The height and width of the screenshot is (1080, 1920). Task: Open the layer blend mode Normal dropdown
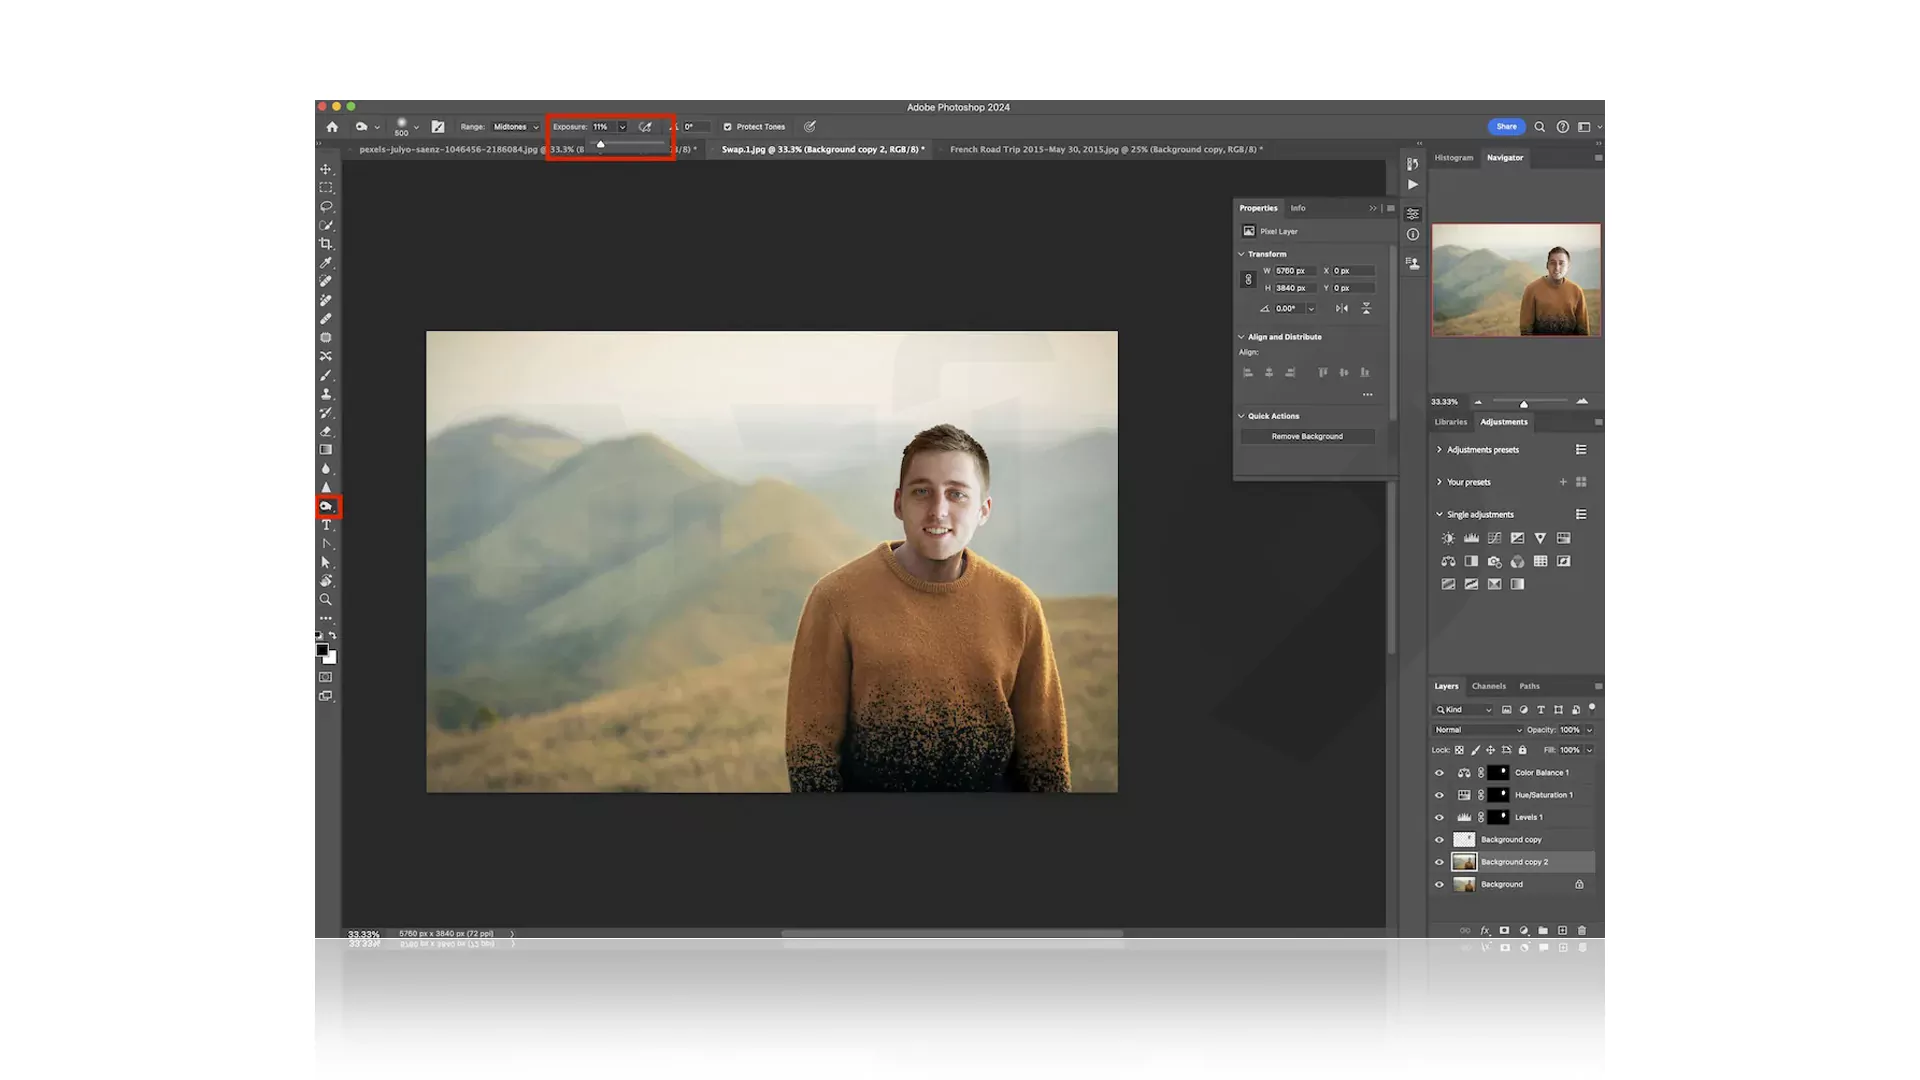tap(1478, 730)
